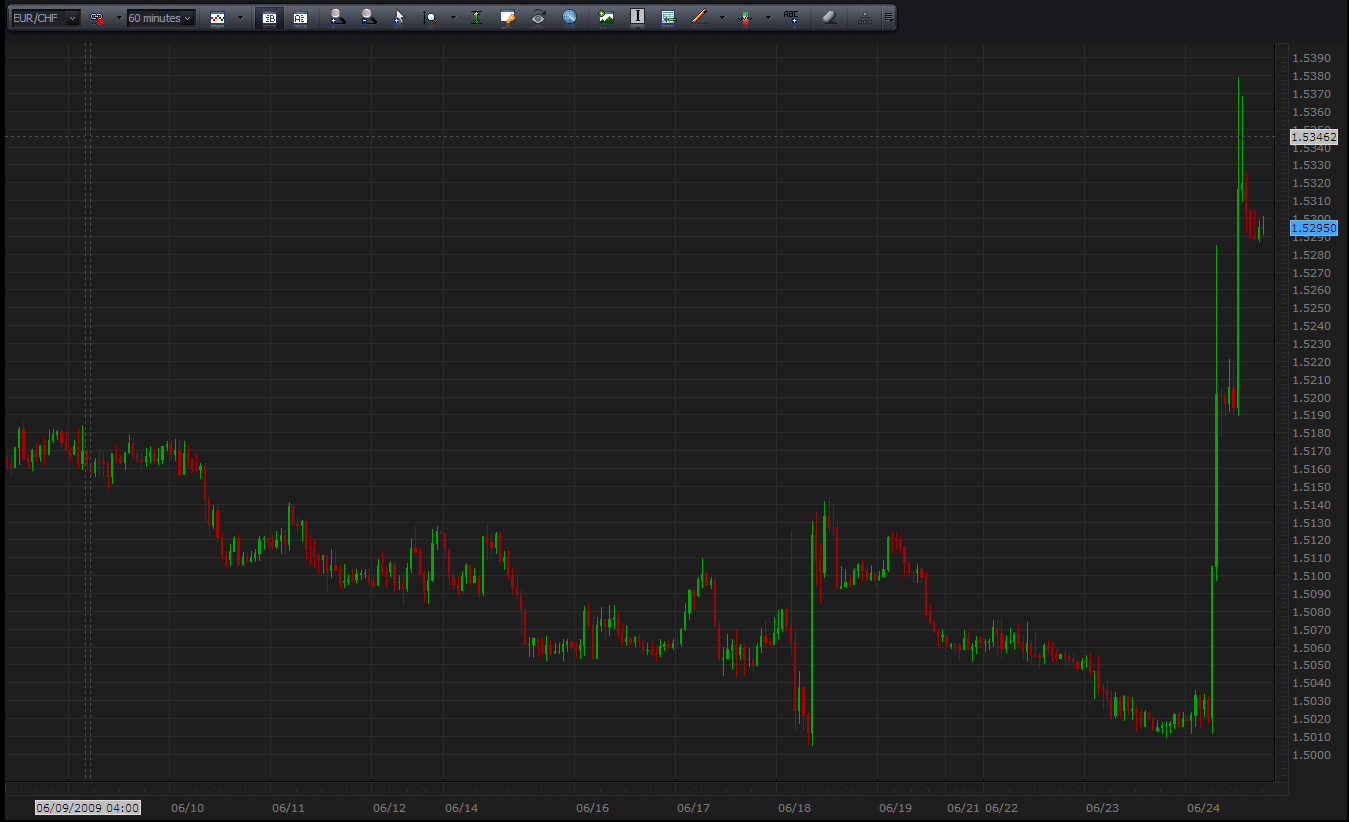
Task: Click the 06/18 date axis label
Action: point(793,807)
